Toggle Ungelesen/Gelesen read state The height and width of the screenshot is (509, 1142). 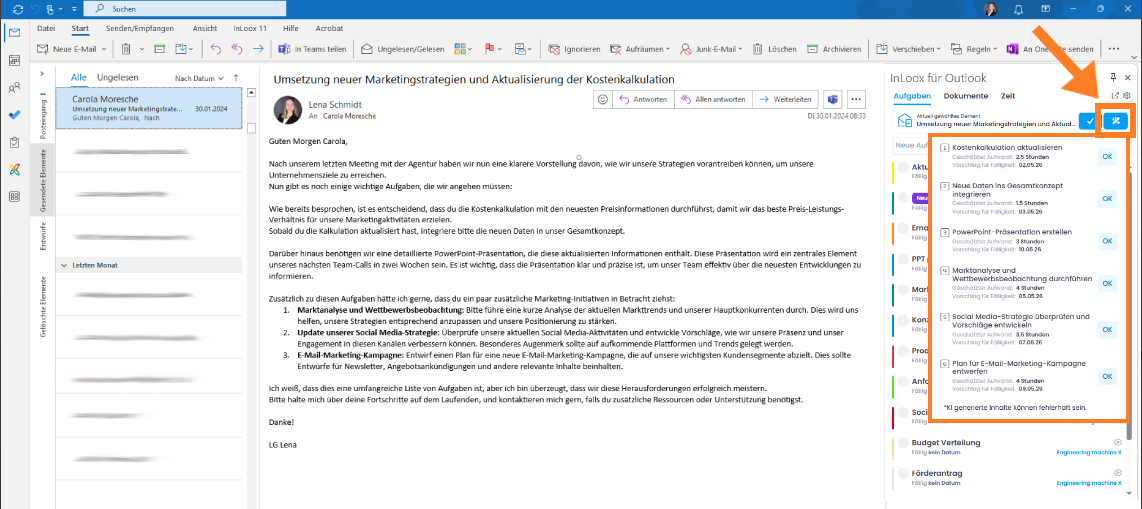point(403,49)
